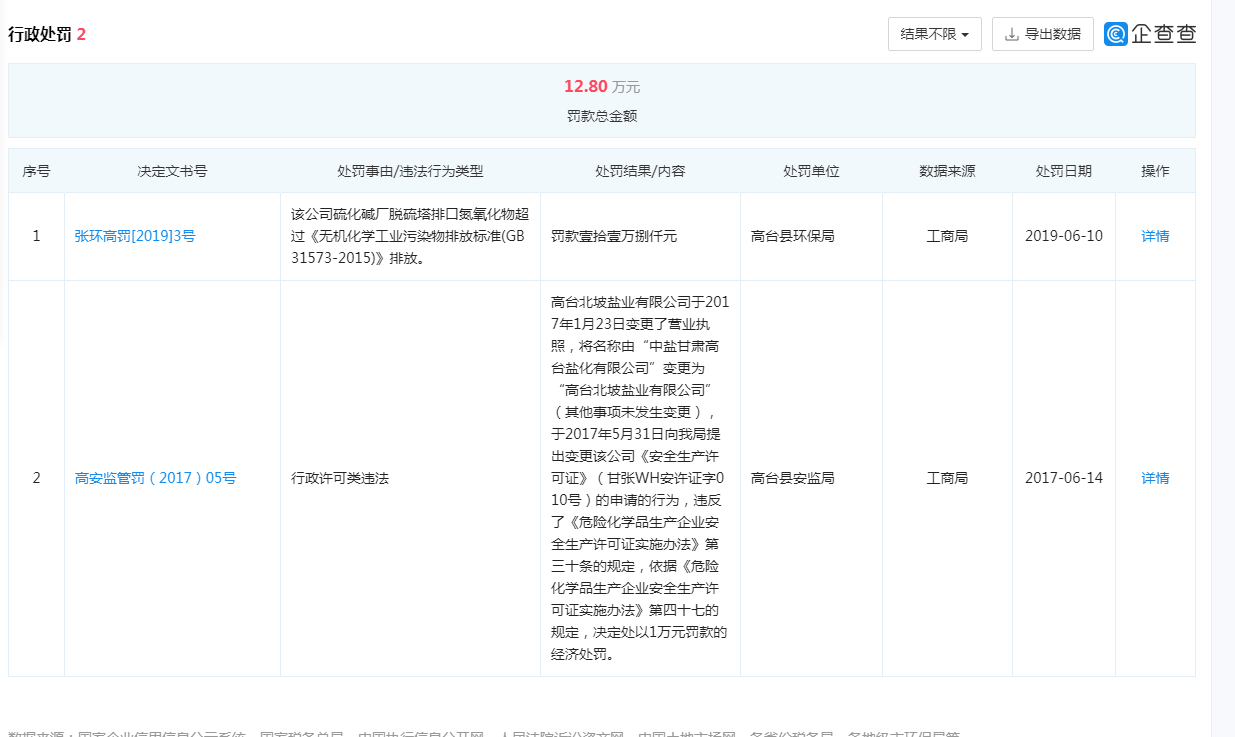Click the 导出数据 export button
This screenshot has width=1235, height=737.
click(x=1043, y=34)
